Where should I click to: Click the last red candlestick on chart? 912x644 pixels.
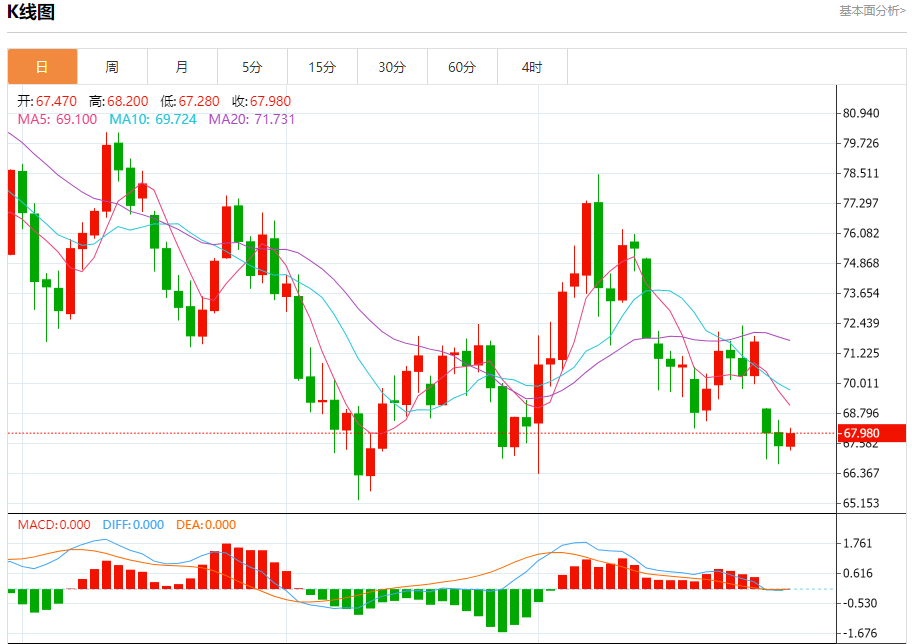[790, 440]
